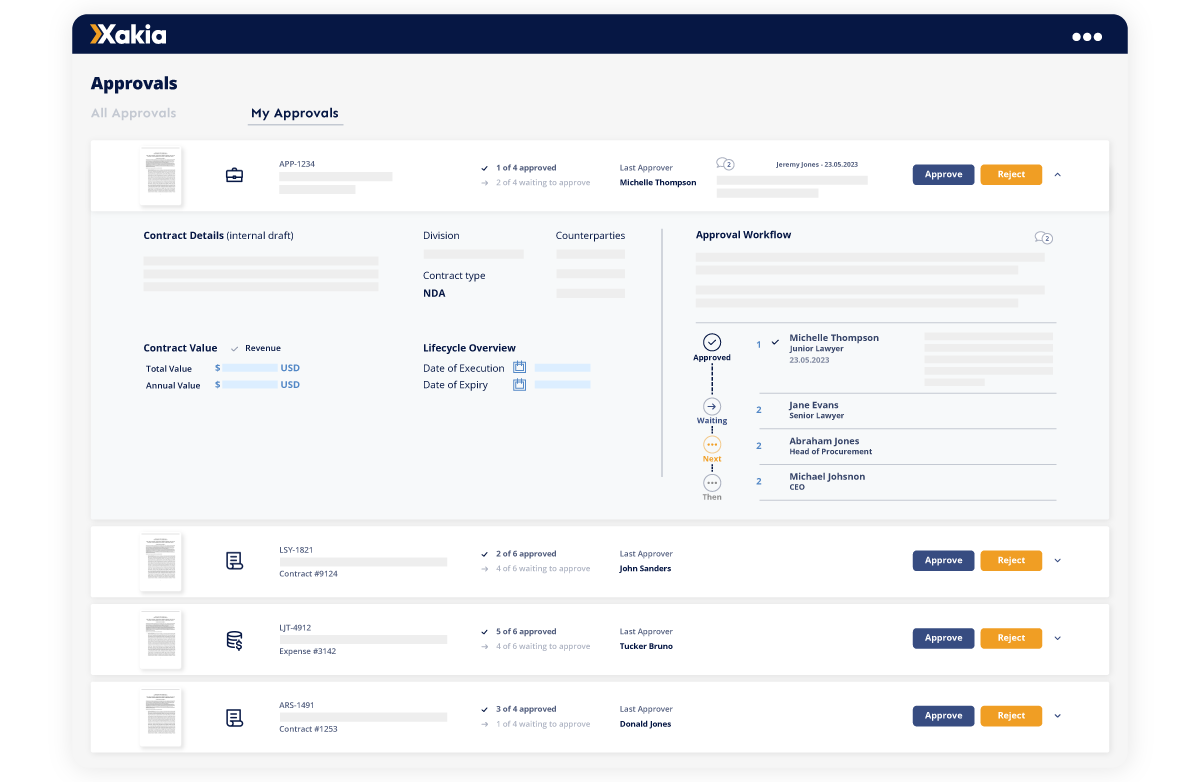The image size is (1200, 782).
Task: Switch to the All Approvals tab
Action: [x=133, y=112]
